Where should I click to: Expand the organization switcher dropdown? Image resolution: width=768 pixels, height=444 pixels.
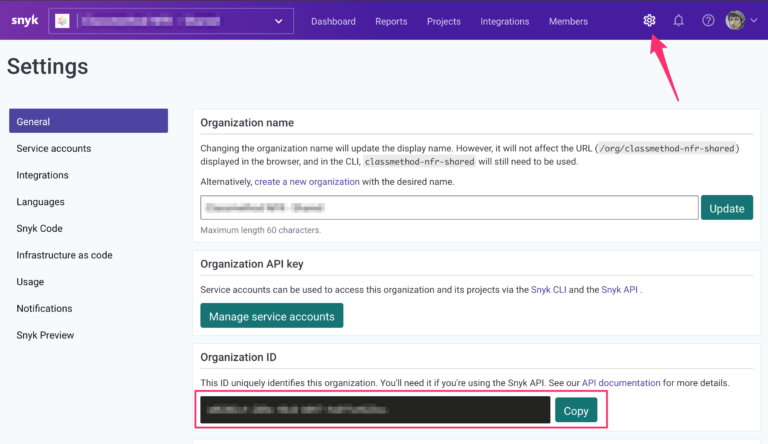pos(278,21)
